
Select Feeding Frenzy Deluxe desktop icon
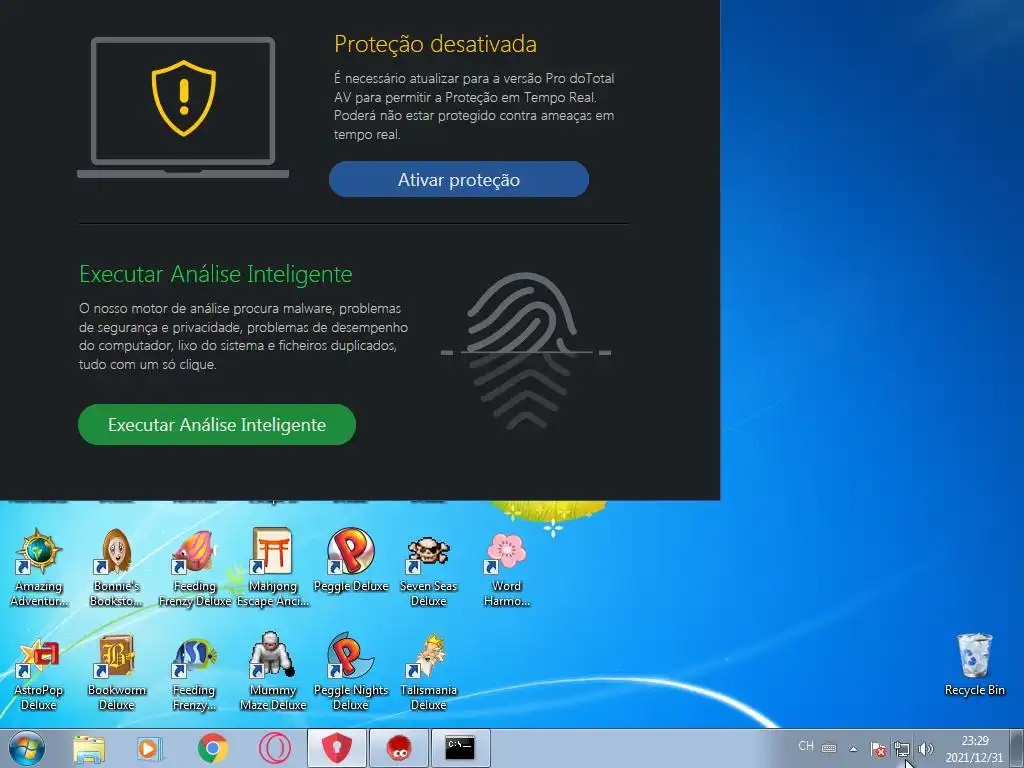[194, 568]
